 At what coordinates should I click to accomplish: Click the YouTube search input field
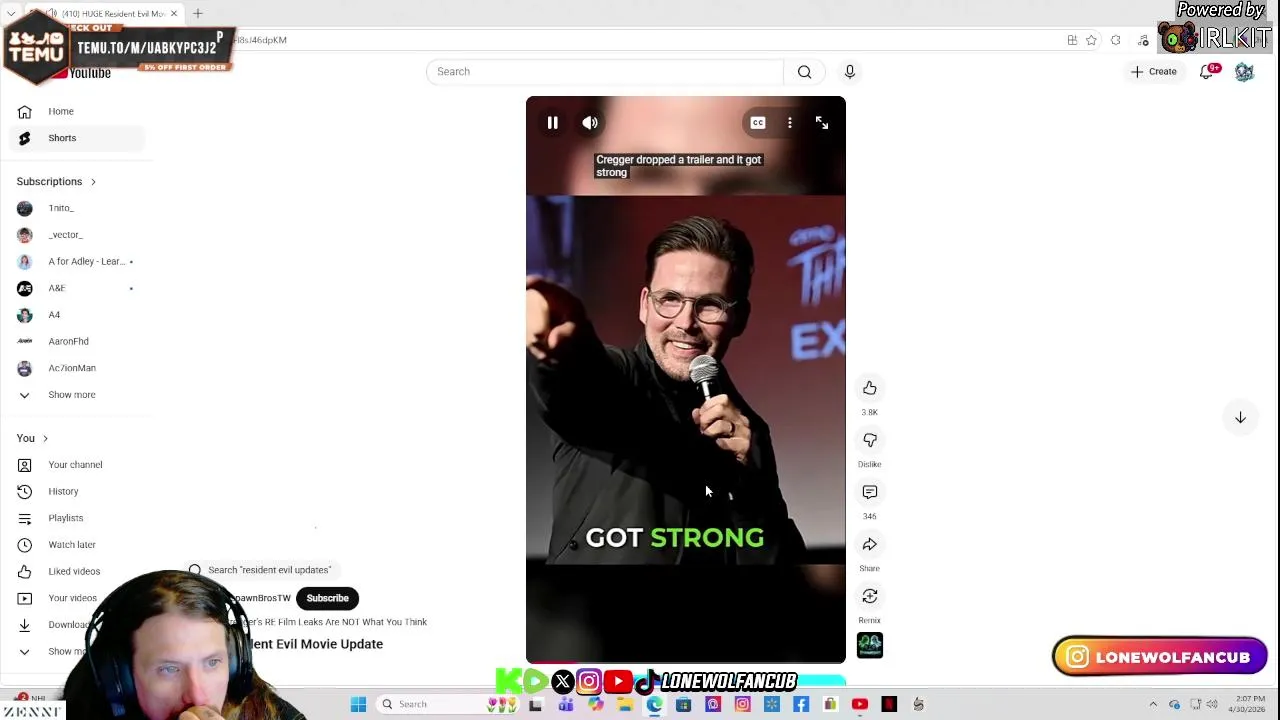[605, 72]
